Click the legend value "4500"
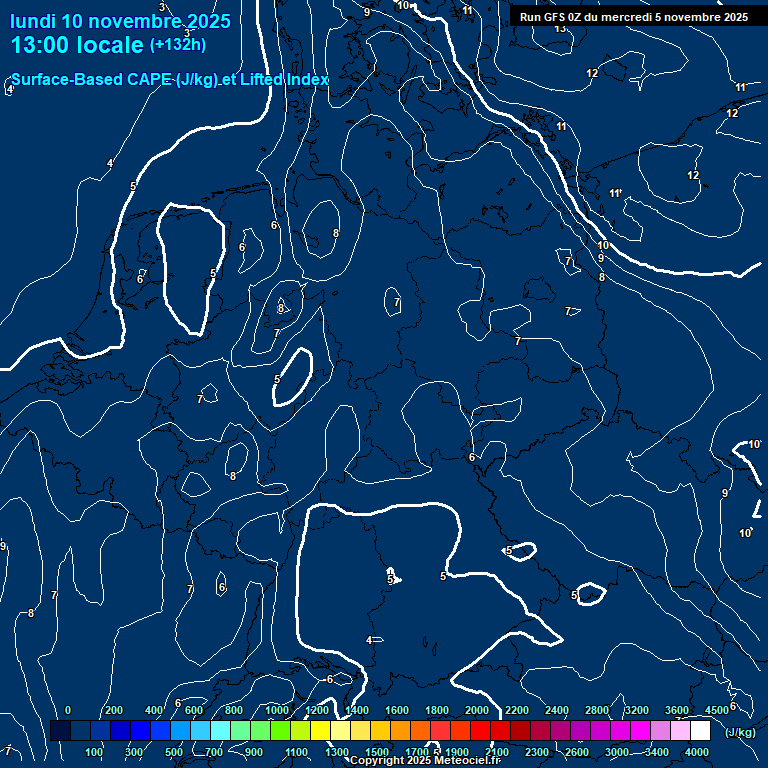Image resolution: width=768 pixels, height=768 pixels. (717, 710)
